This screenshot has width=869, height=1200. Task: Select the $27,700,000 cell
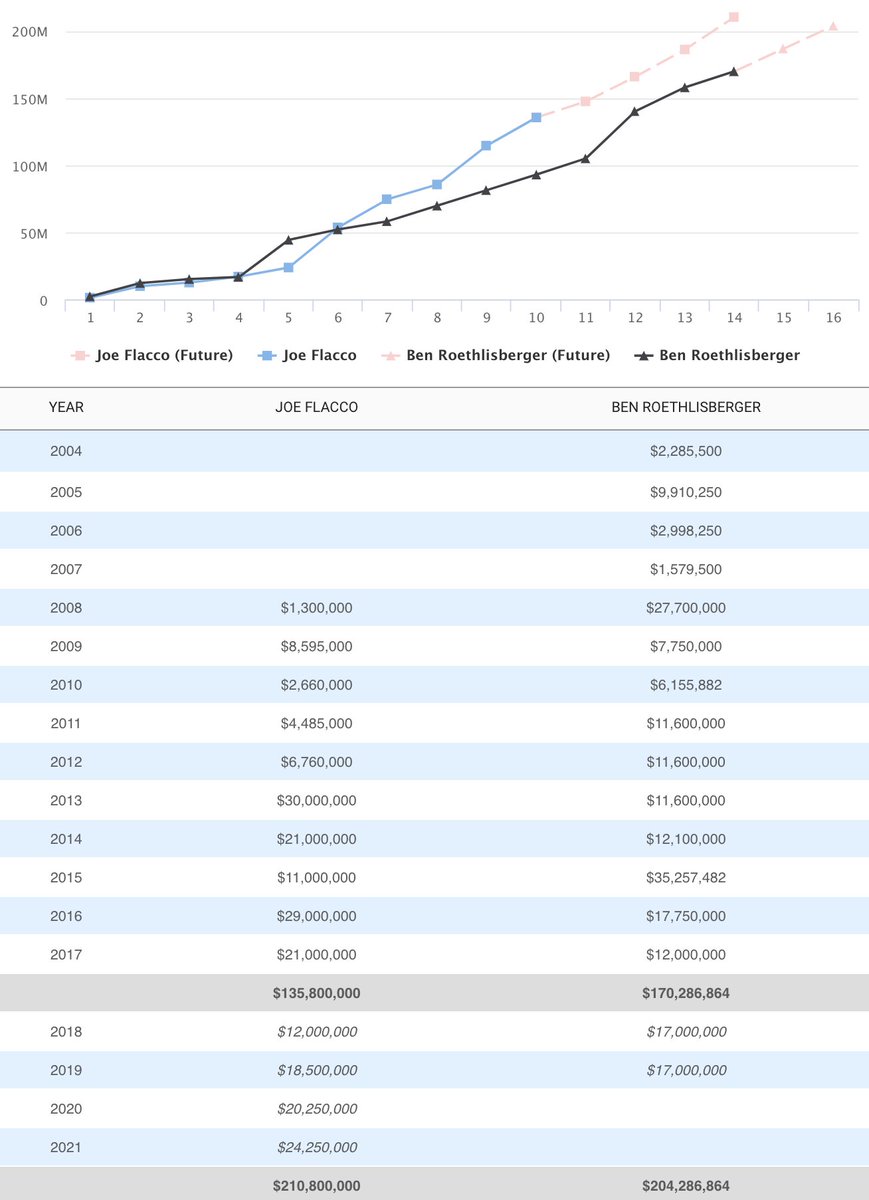click(685, 608)
